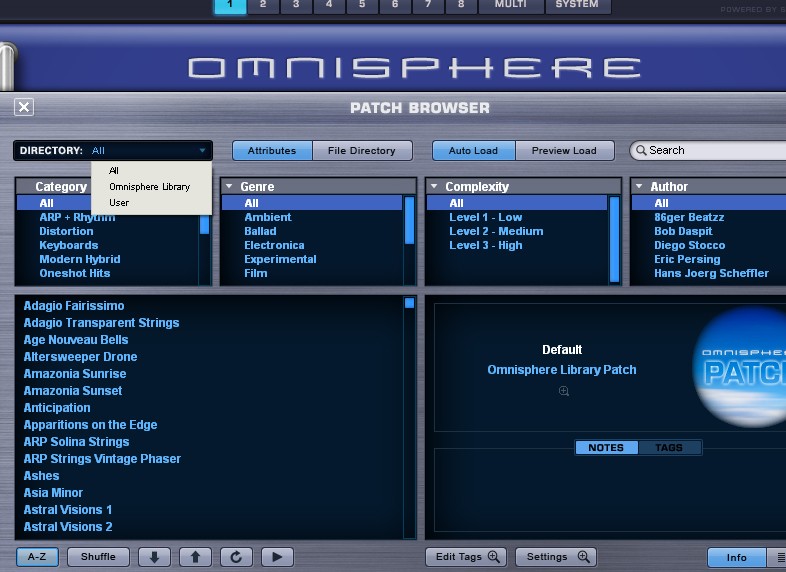The width and height of the screenshot is (786, 572).
Task: Load the Amazonia Sunrise patch
Action: 75,374
